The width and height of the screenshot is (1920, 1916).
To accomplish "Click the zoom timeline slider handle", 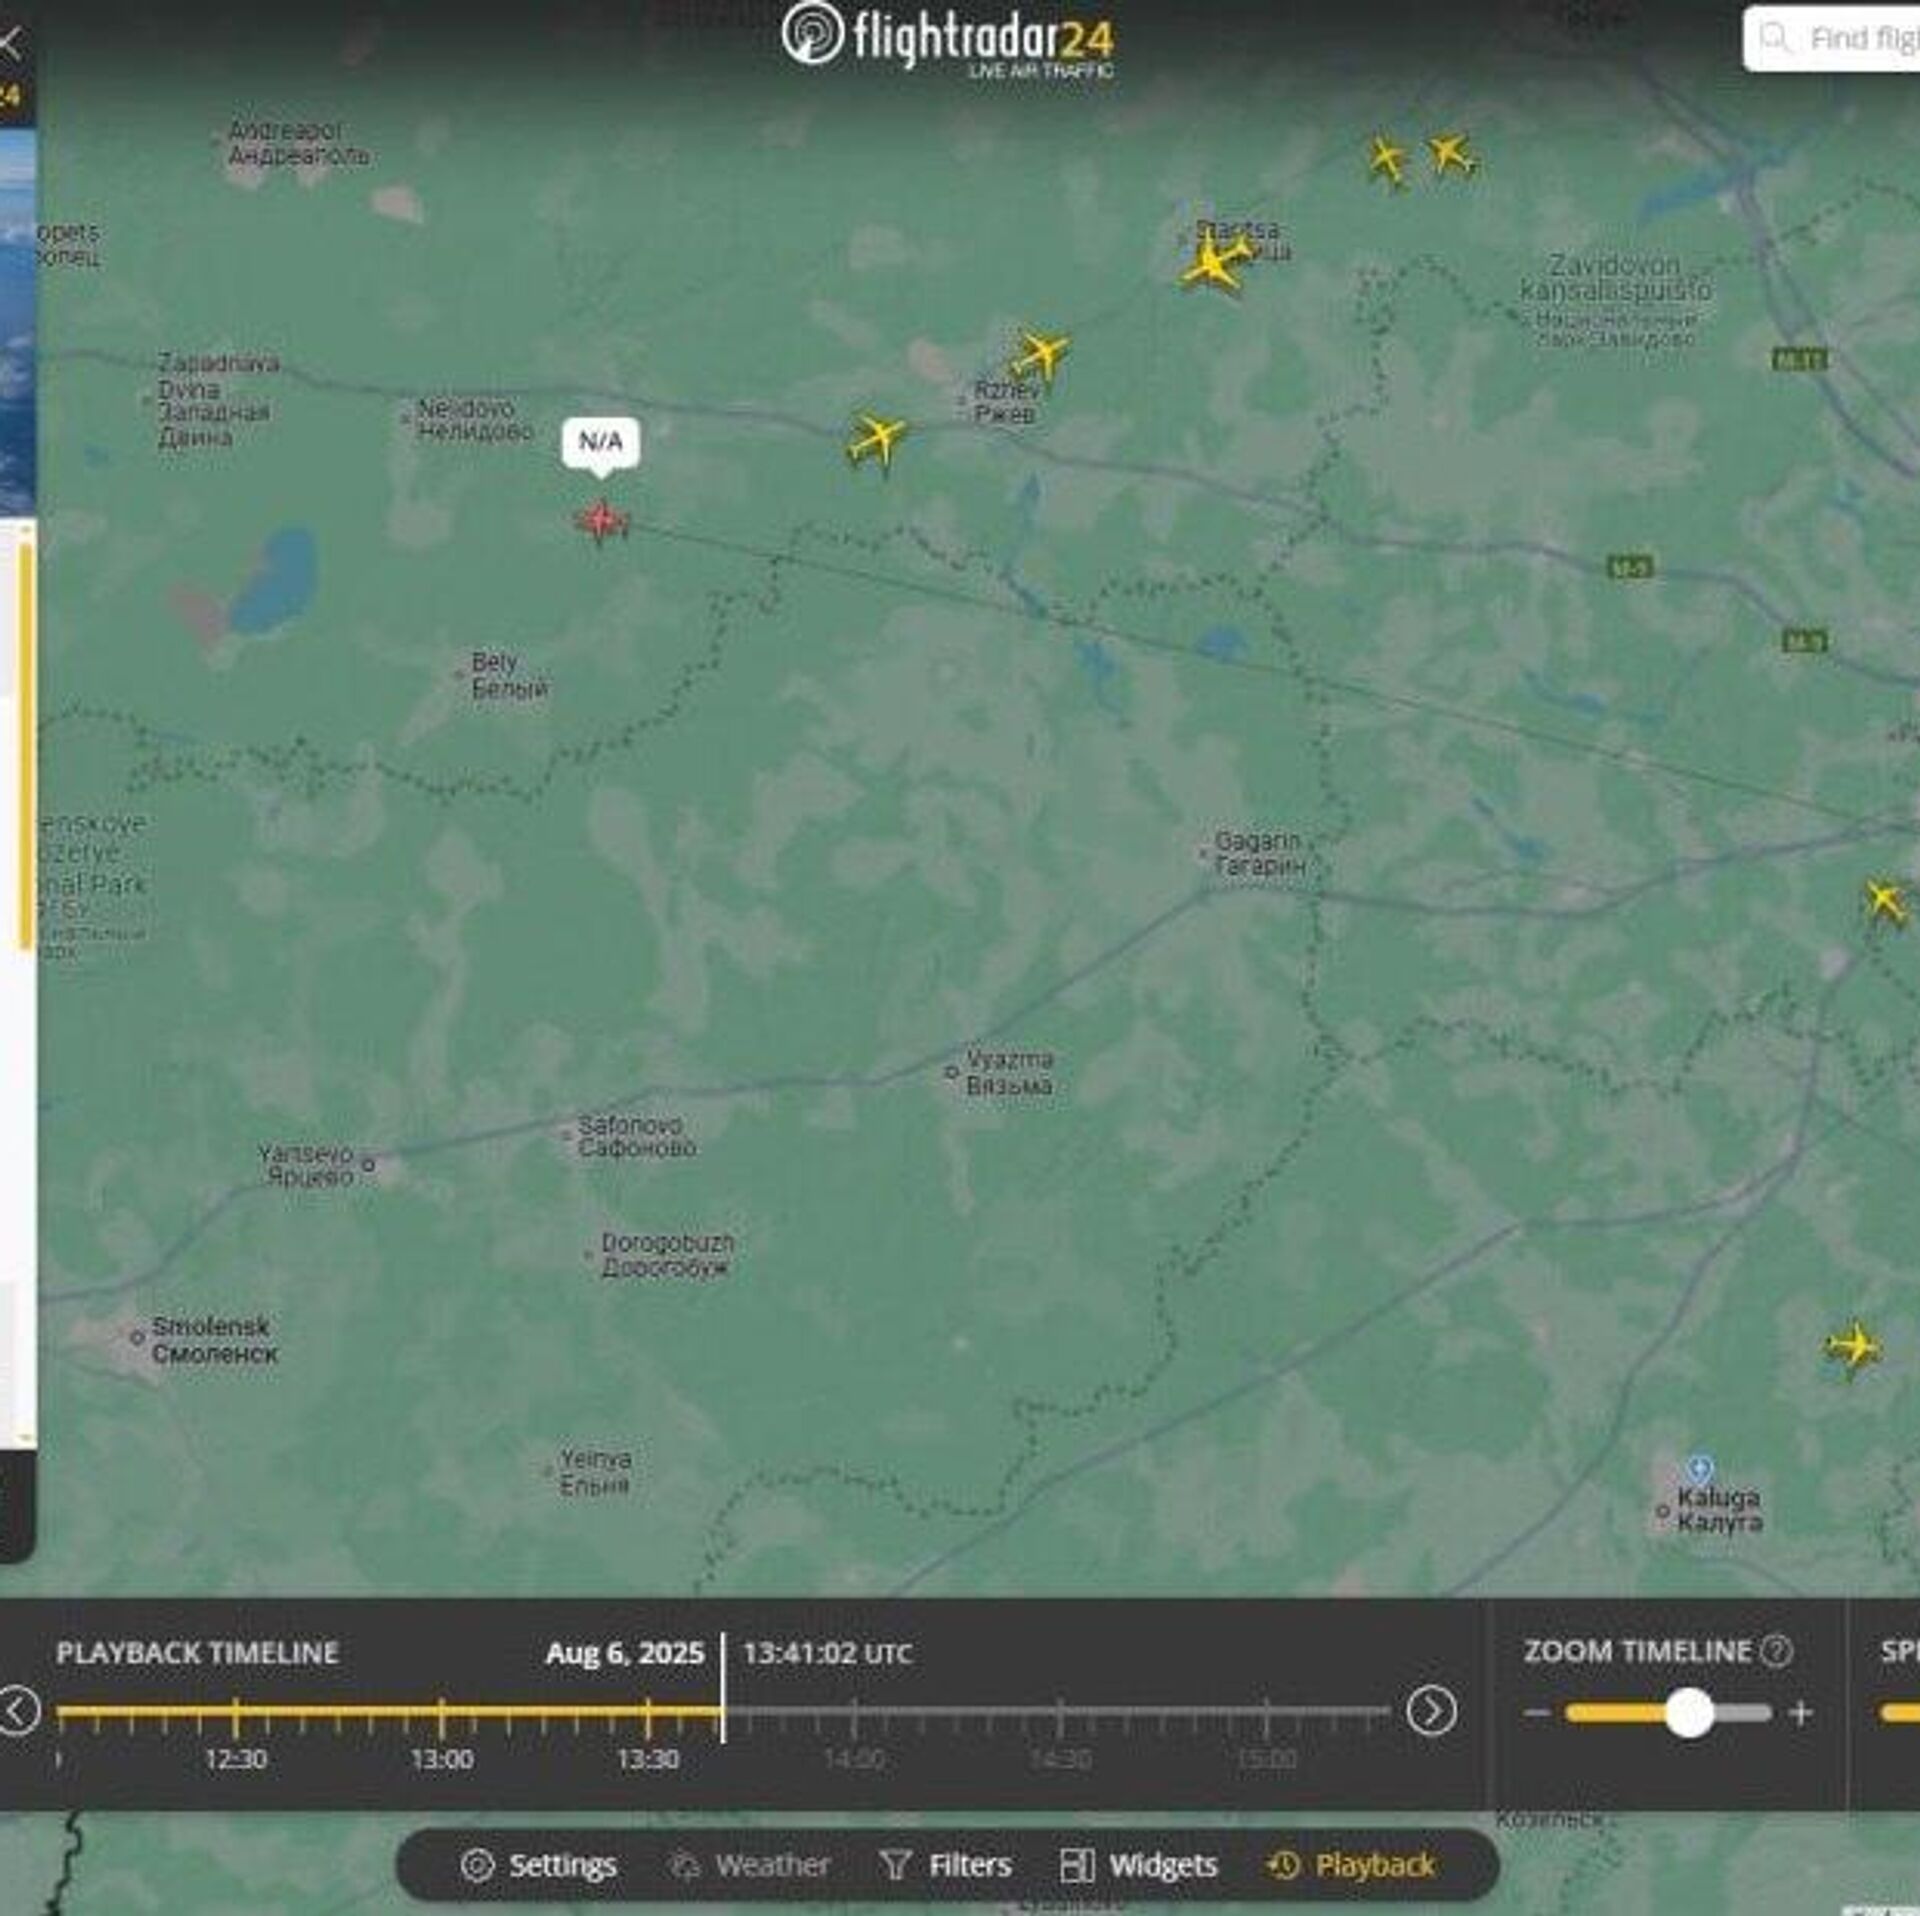I will pos(1689,1713).
